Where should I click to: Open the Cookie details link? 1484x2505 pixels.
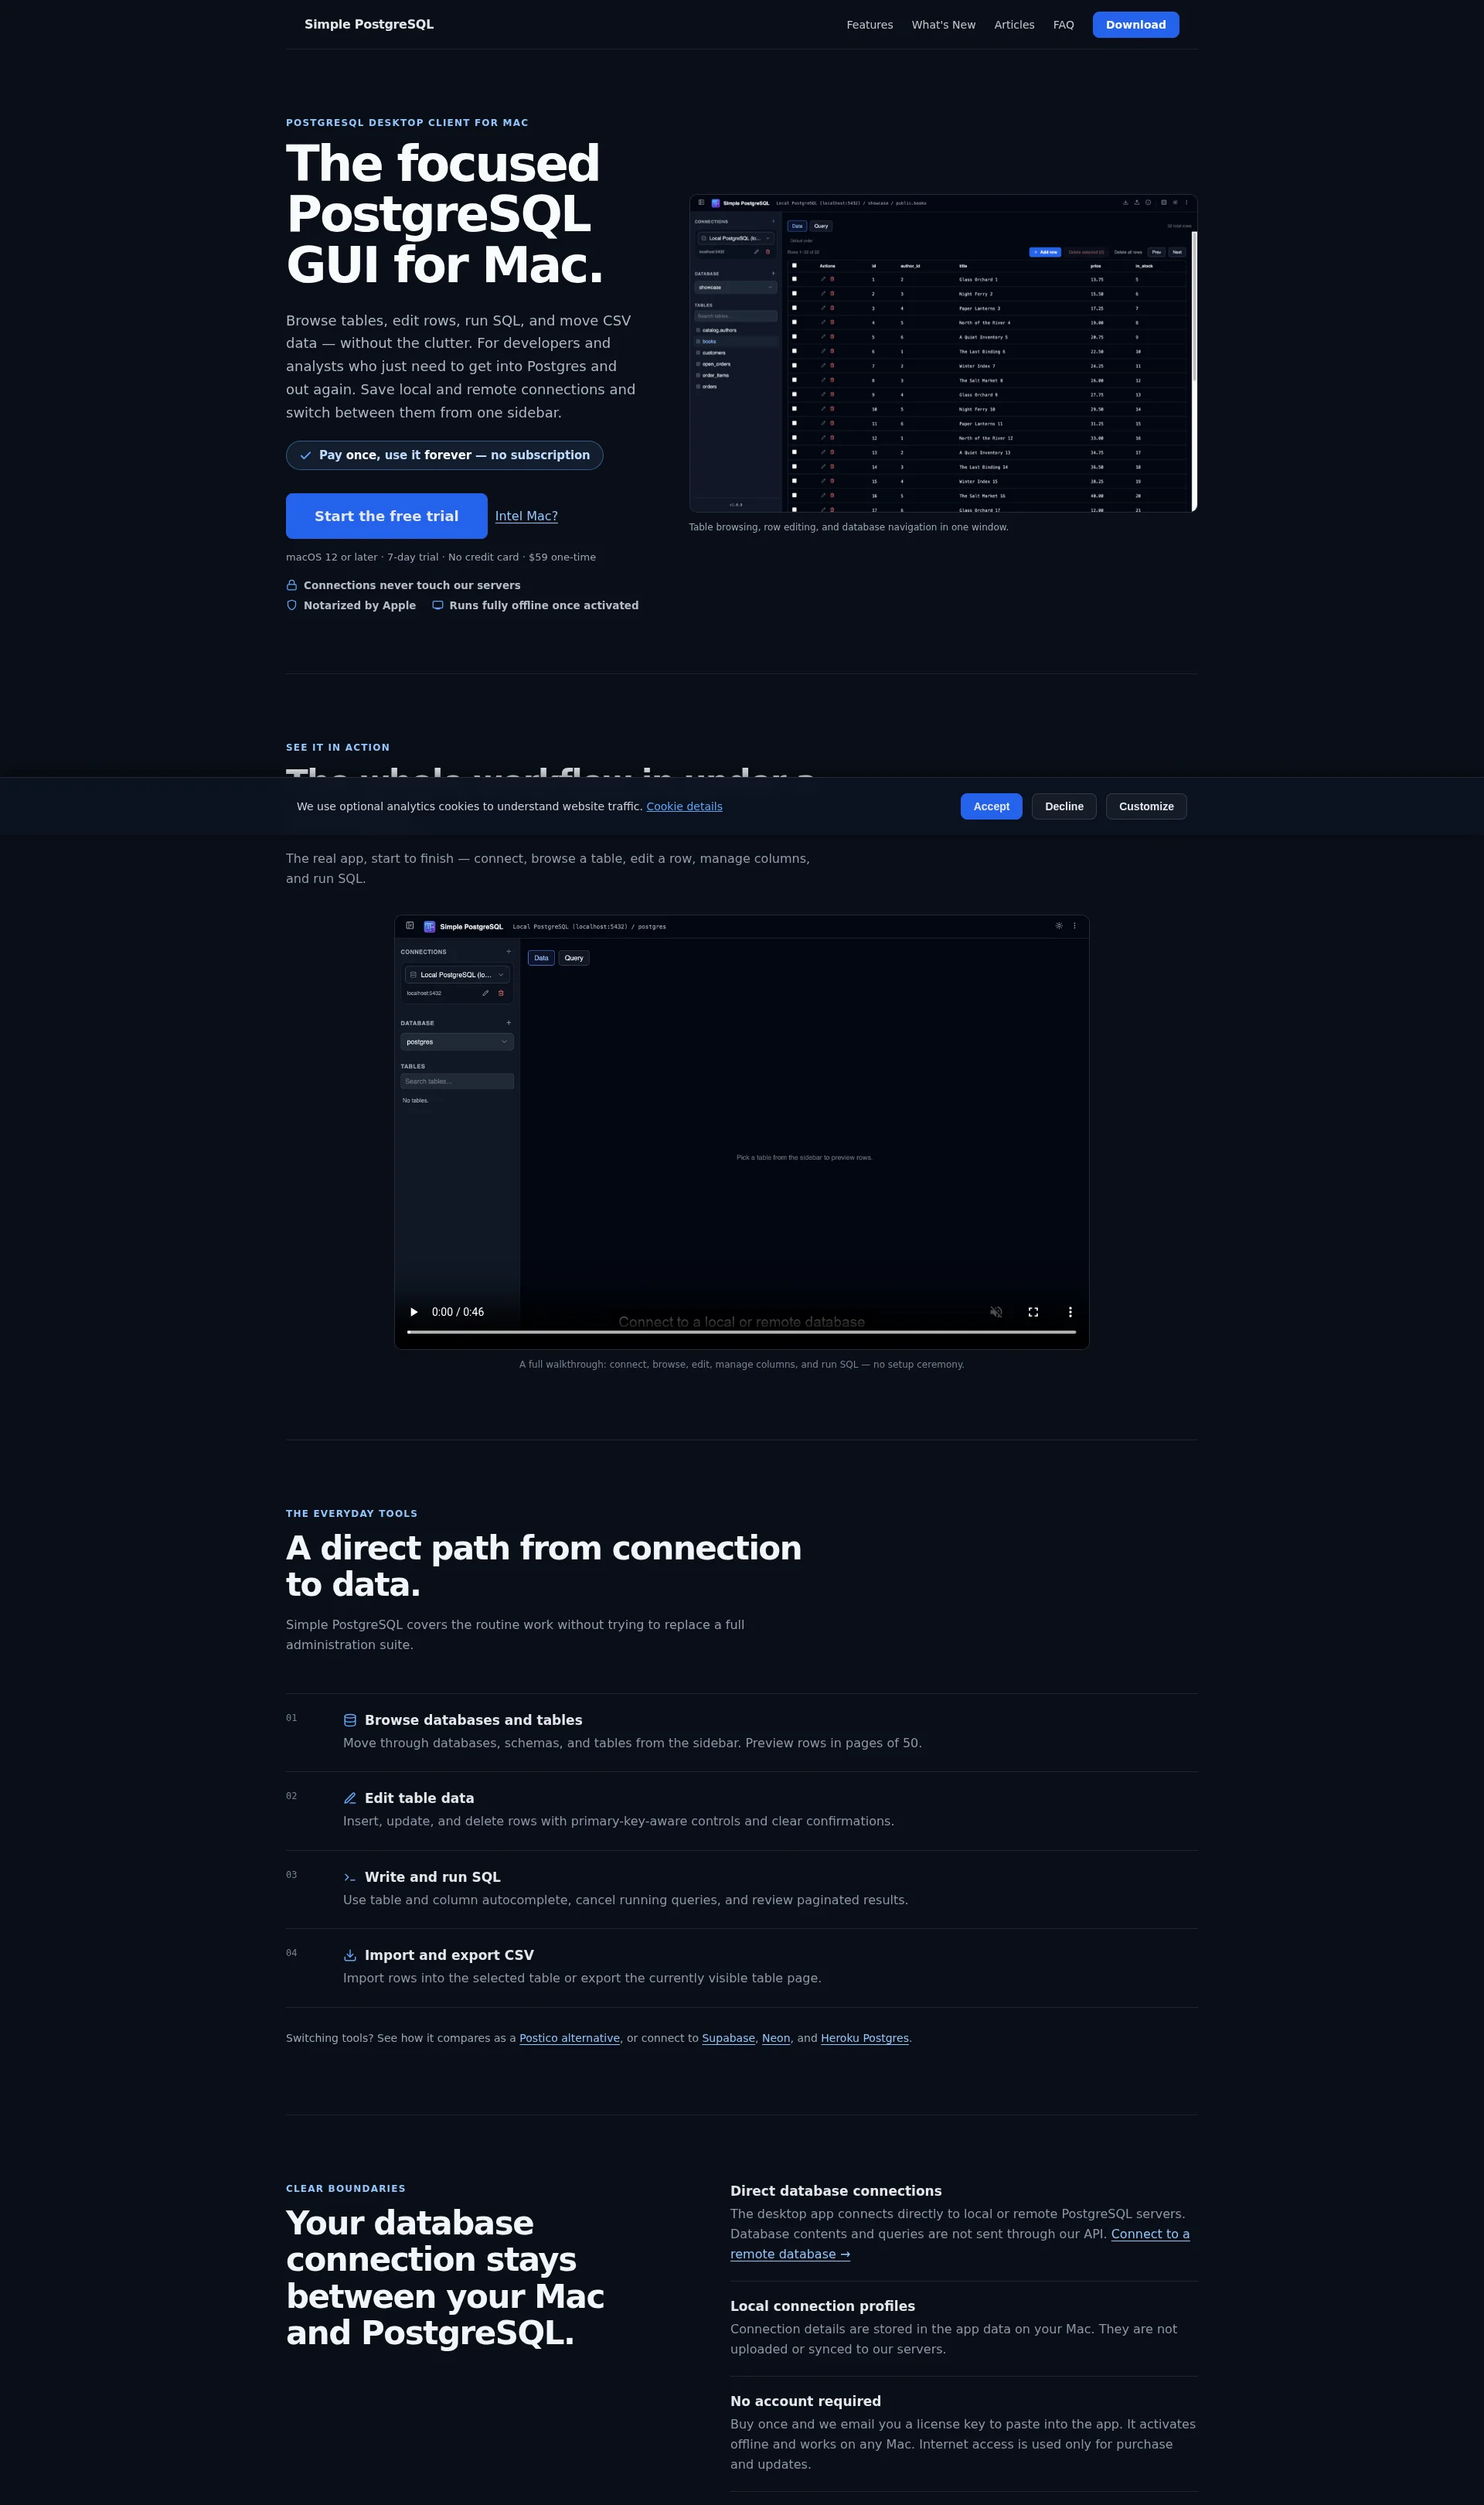pyautogui.click(x=684, y=807)
